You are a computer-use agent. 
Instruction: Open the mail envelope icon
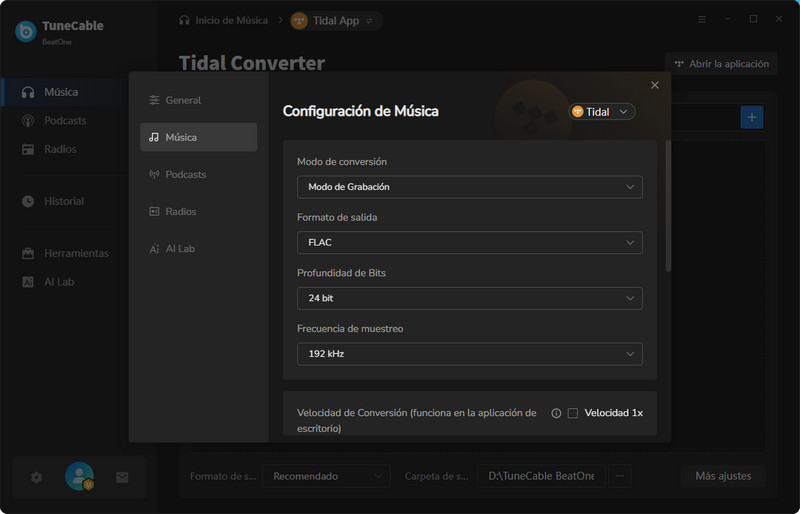point(122,477)
